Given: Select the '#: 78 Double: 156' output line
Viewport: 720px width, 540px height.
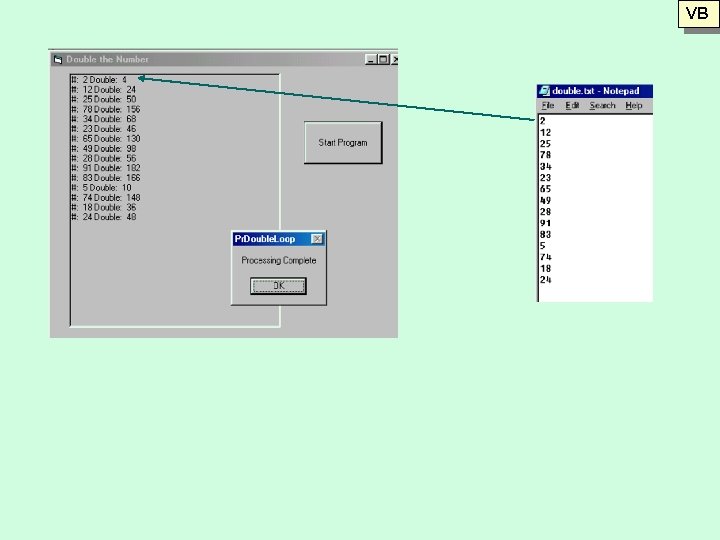Looking at the screenshot, I should pyautogui.click(x=106, y=109).
